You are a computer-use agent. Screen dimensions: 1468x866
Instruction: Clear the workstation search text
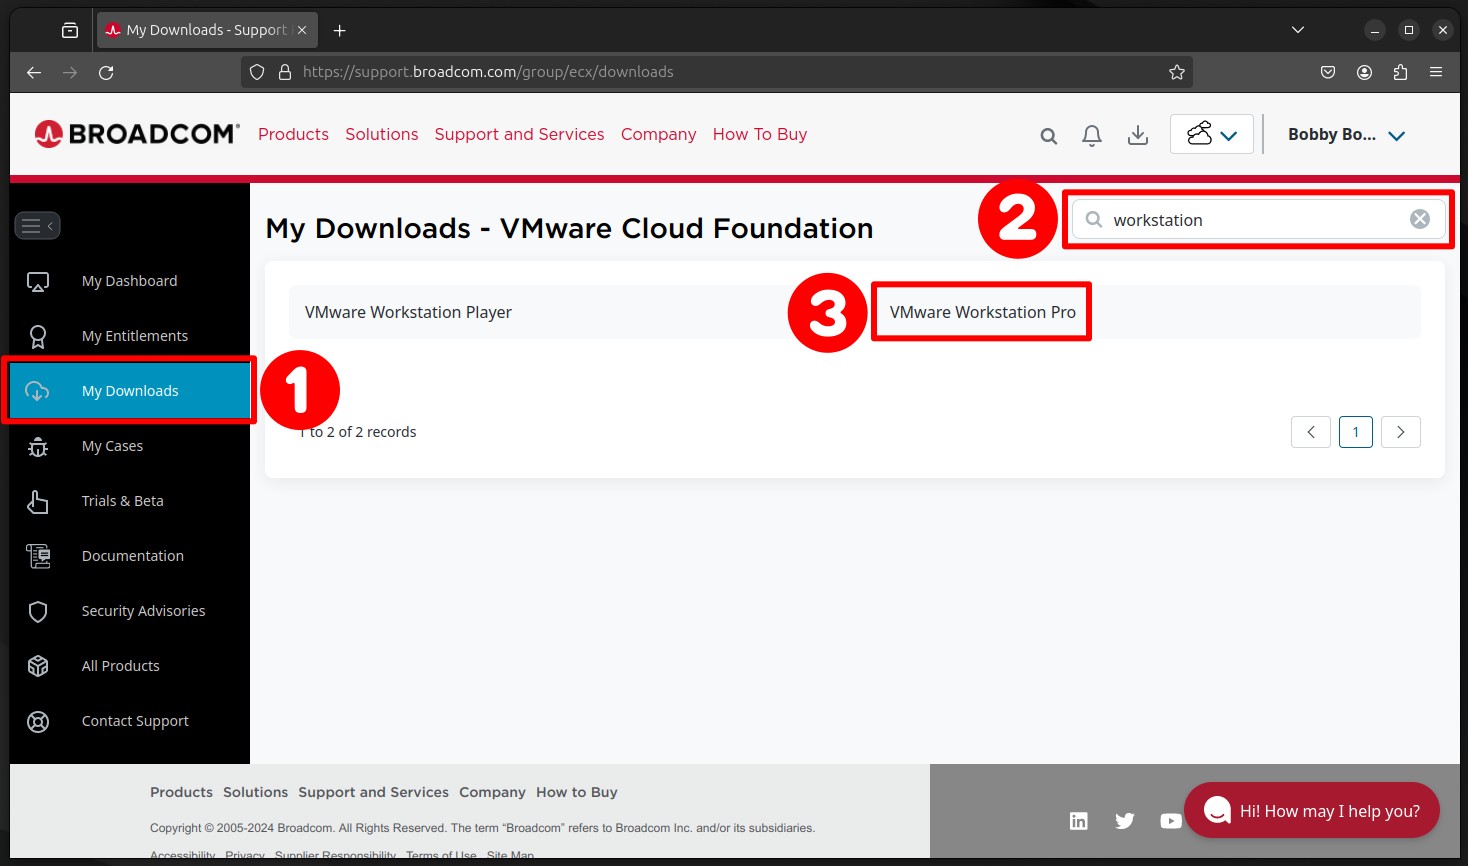pyautogui.click(x=1420, y=219)
